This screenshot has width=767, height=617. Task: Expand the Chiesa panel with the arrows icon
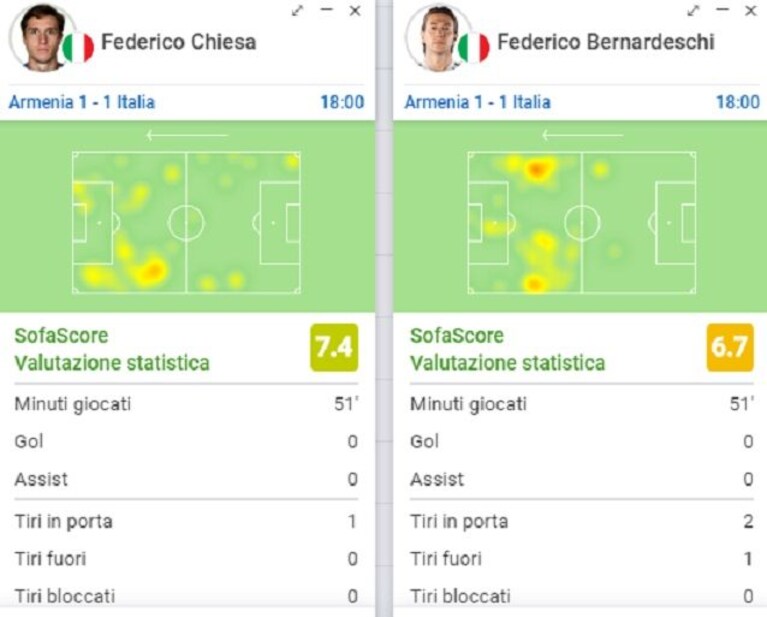coord(297,11)
